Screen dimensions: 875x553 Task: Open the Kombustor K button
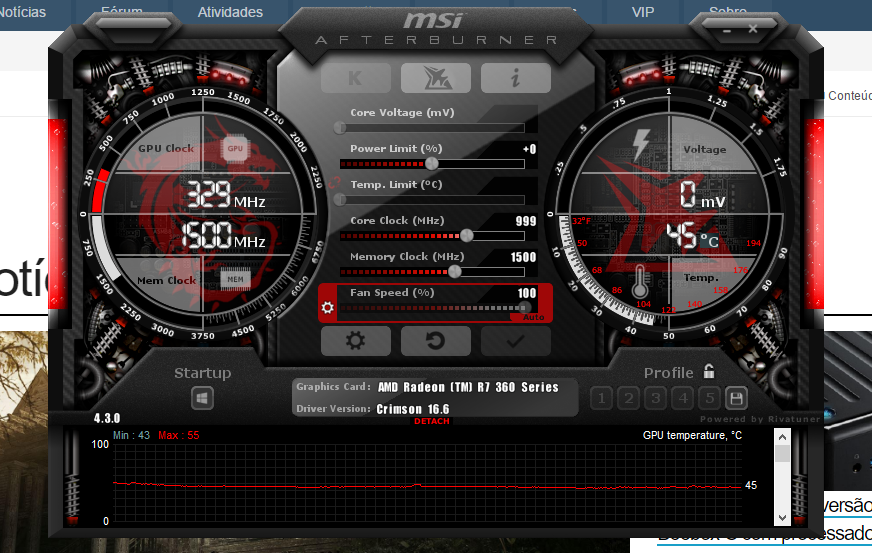(x=355, y=78)
